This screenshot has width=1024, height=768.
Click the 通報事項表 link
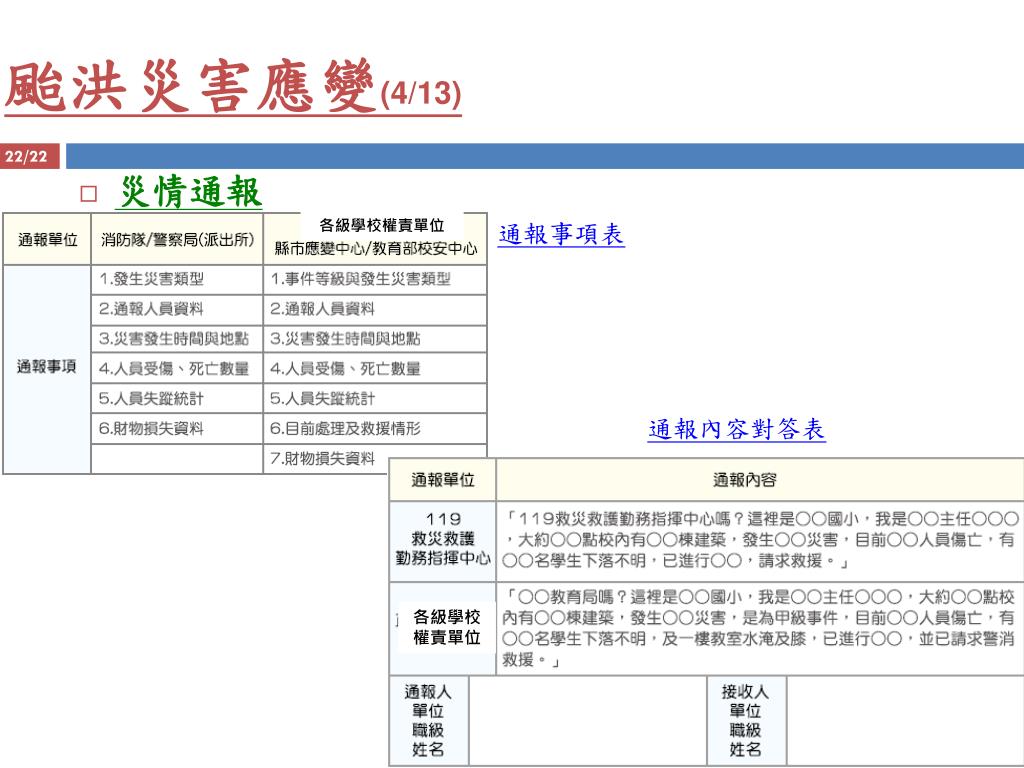[x=561, y=234]
